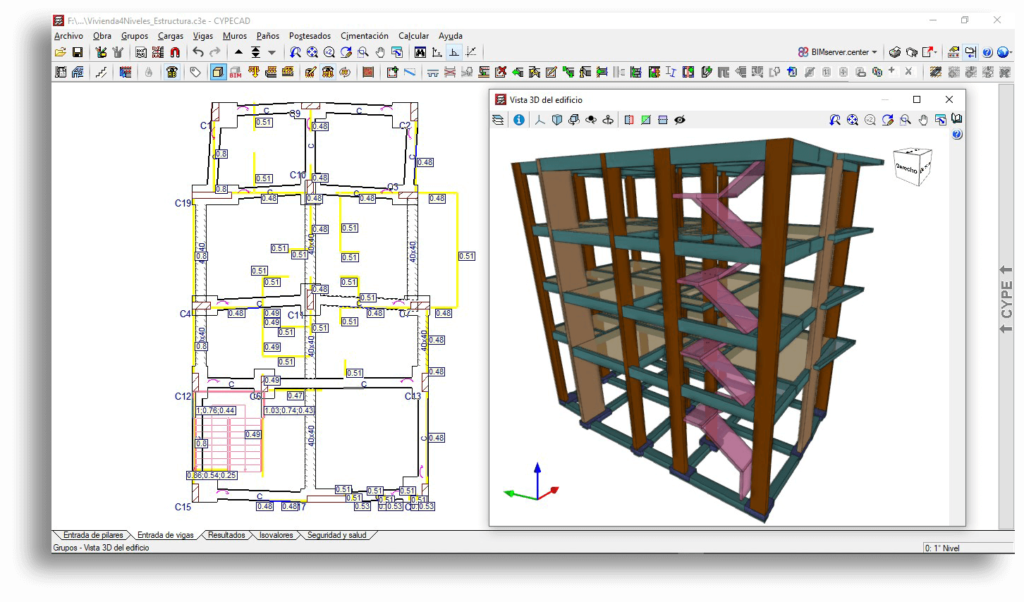Toggle the eye visibility icon in 3D view
The height and width of the screenshot is (602, 1024).
tap(679, 120)
